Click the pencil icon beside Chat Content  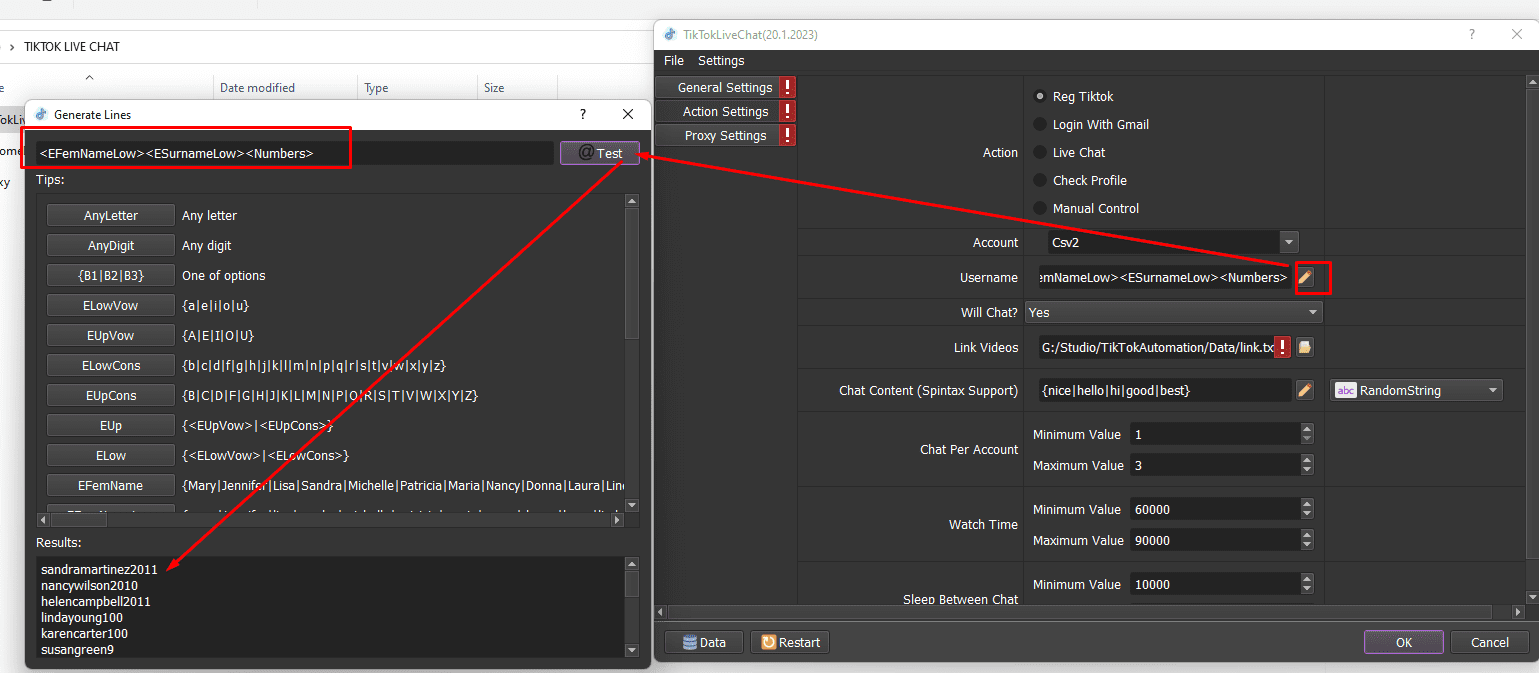[1304, 390]
